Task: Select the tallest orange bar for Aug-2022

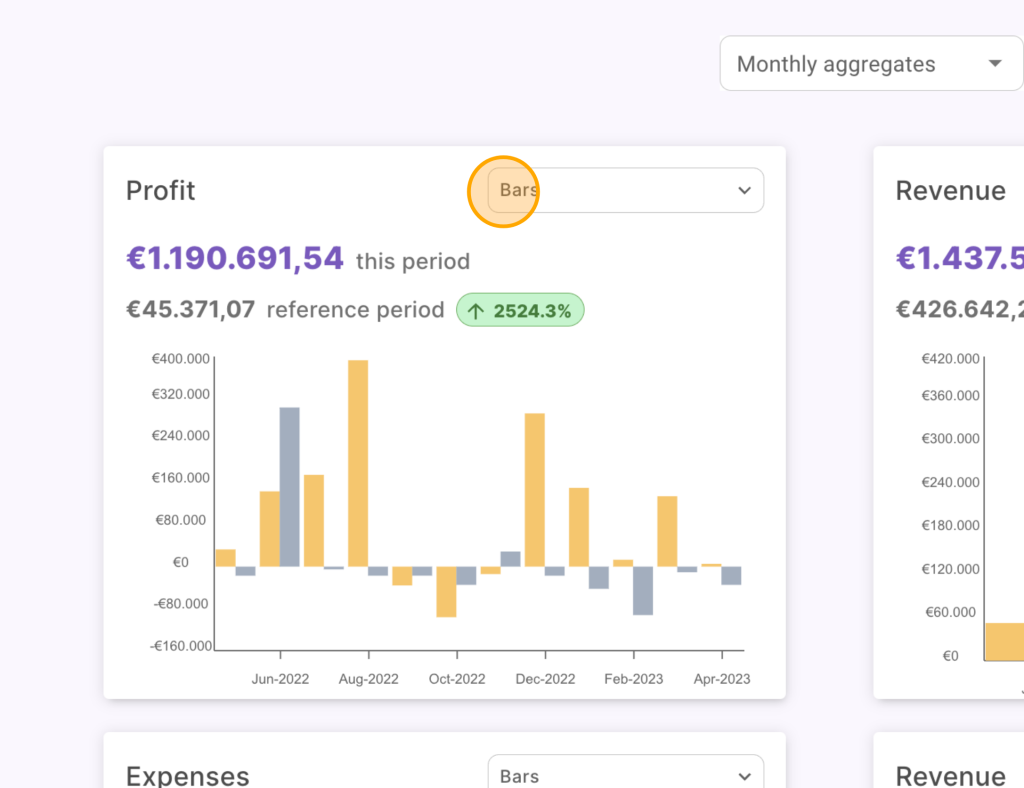Action: tap(358, 462)
